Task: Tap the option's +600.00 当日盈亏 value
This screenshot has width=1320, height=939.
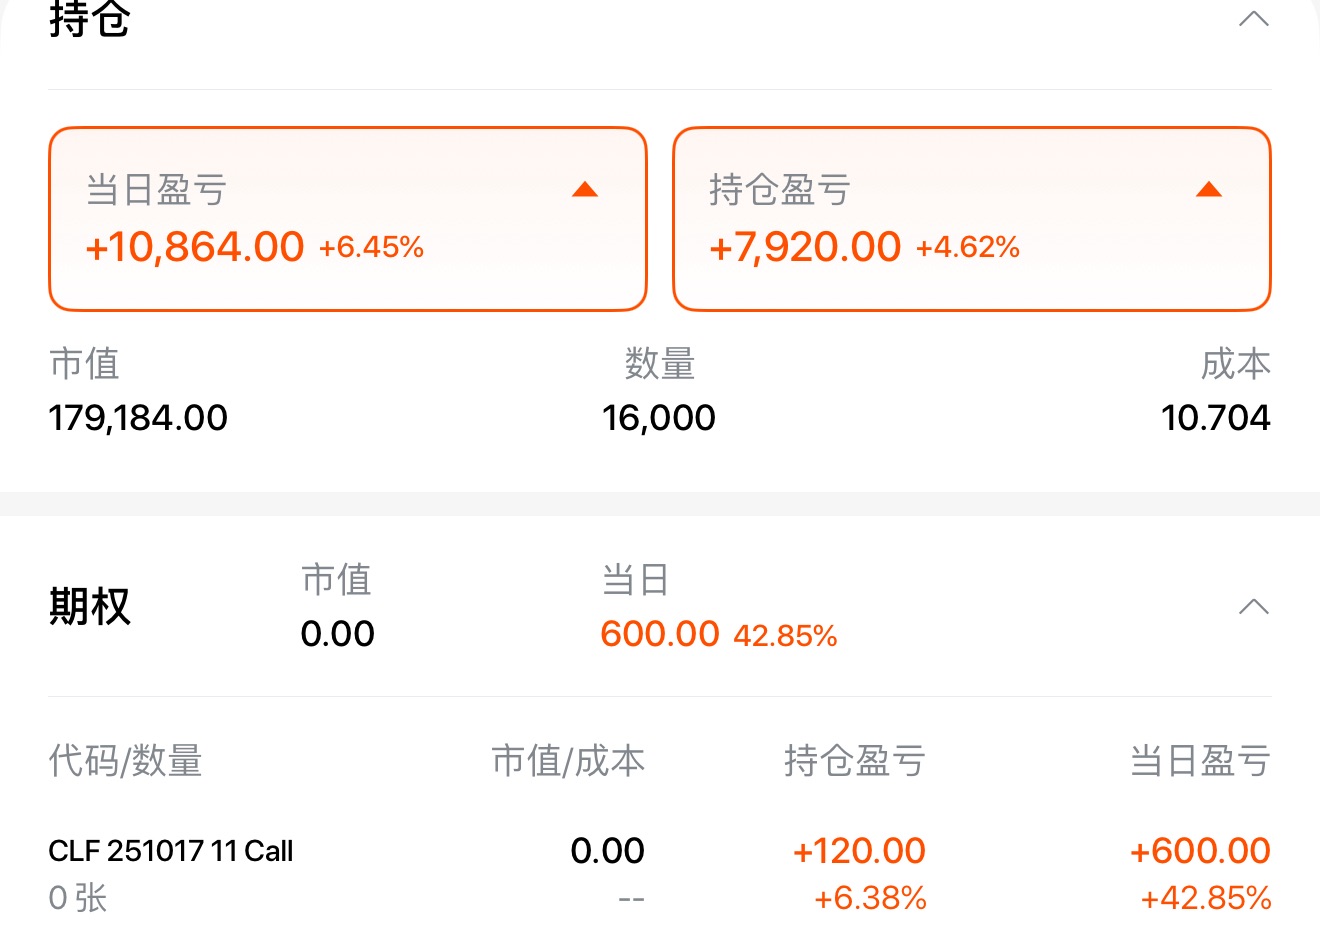Action: (1200, 851)
